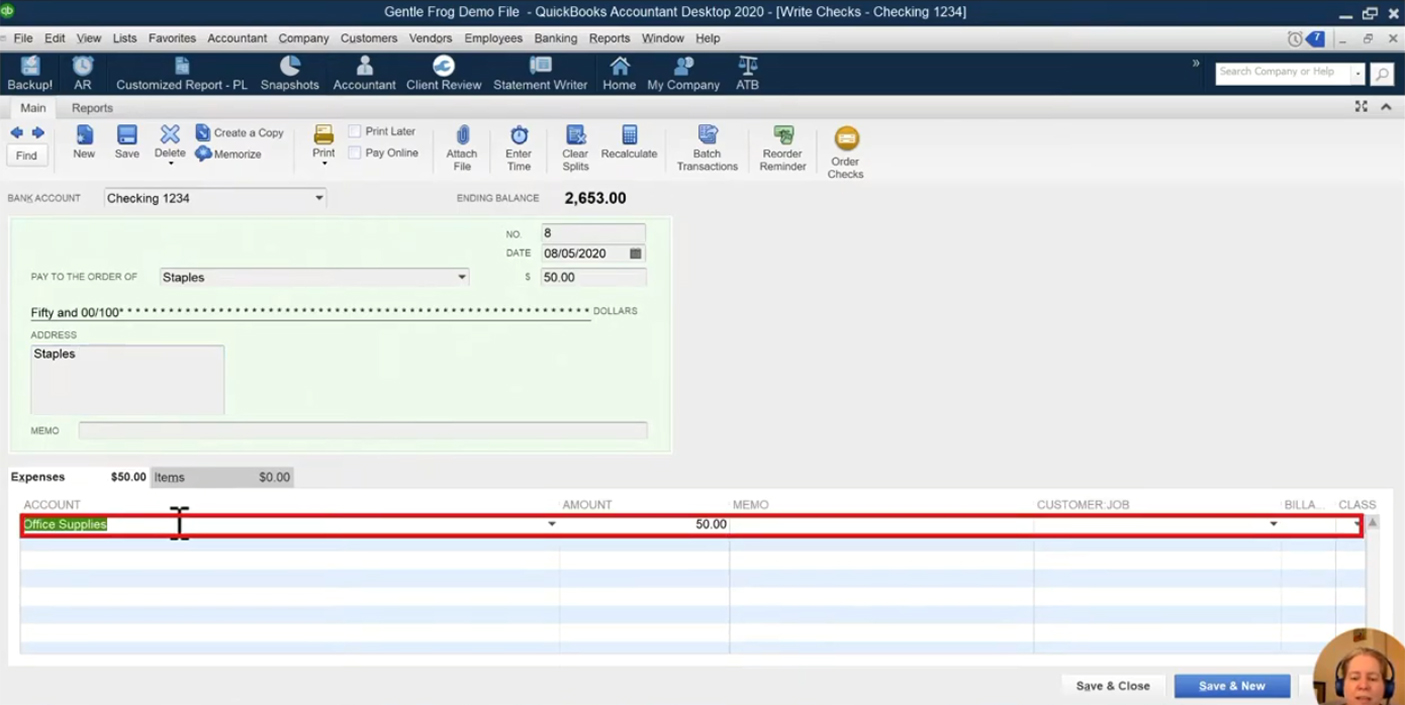Enable the Pay Online checkbox
Screen dimensions: 1405x705
(x=354, y=153)
